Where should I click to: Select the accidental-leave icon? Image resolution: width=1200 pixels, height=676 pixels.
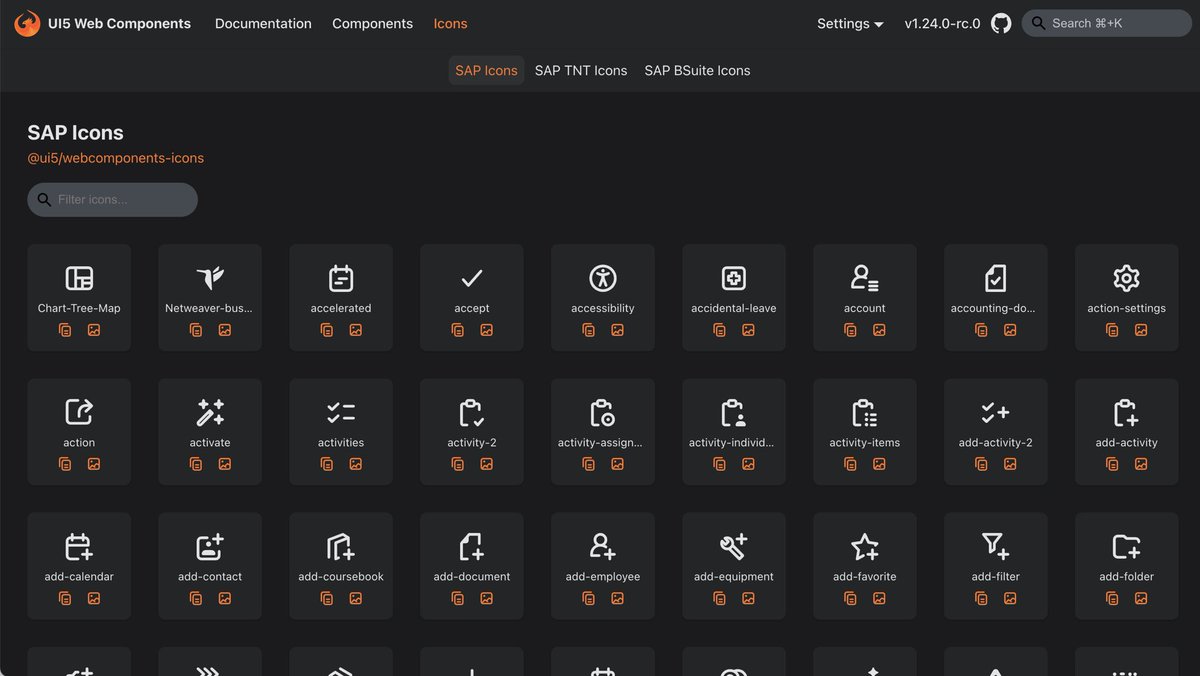pyautogui.click(x=734, y=278)
